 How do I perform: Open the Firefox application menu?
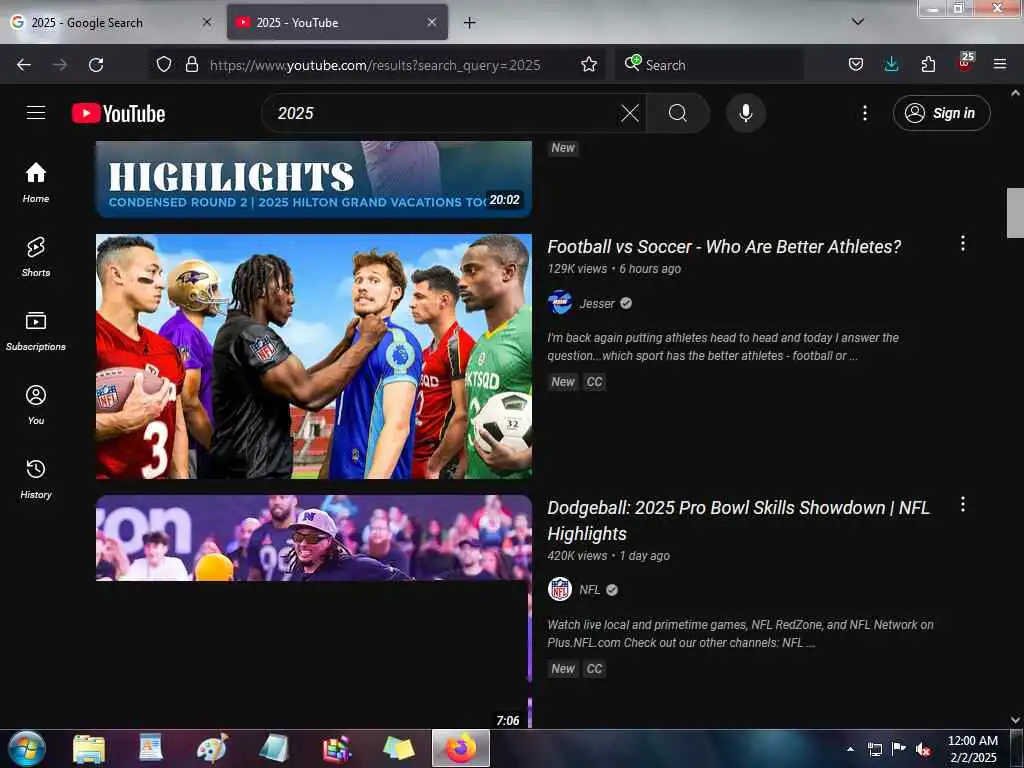(1000, 64)
